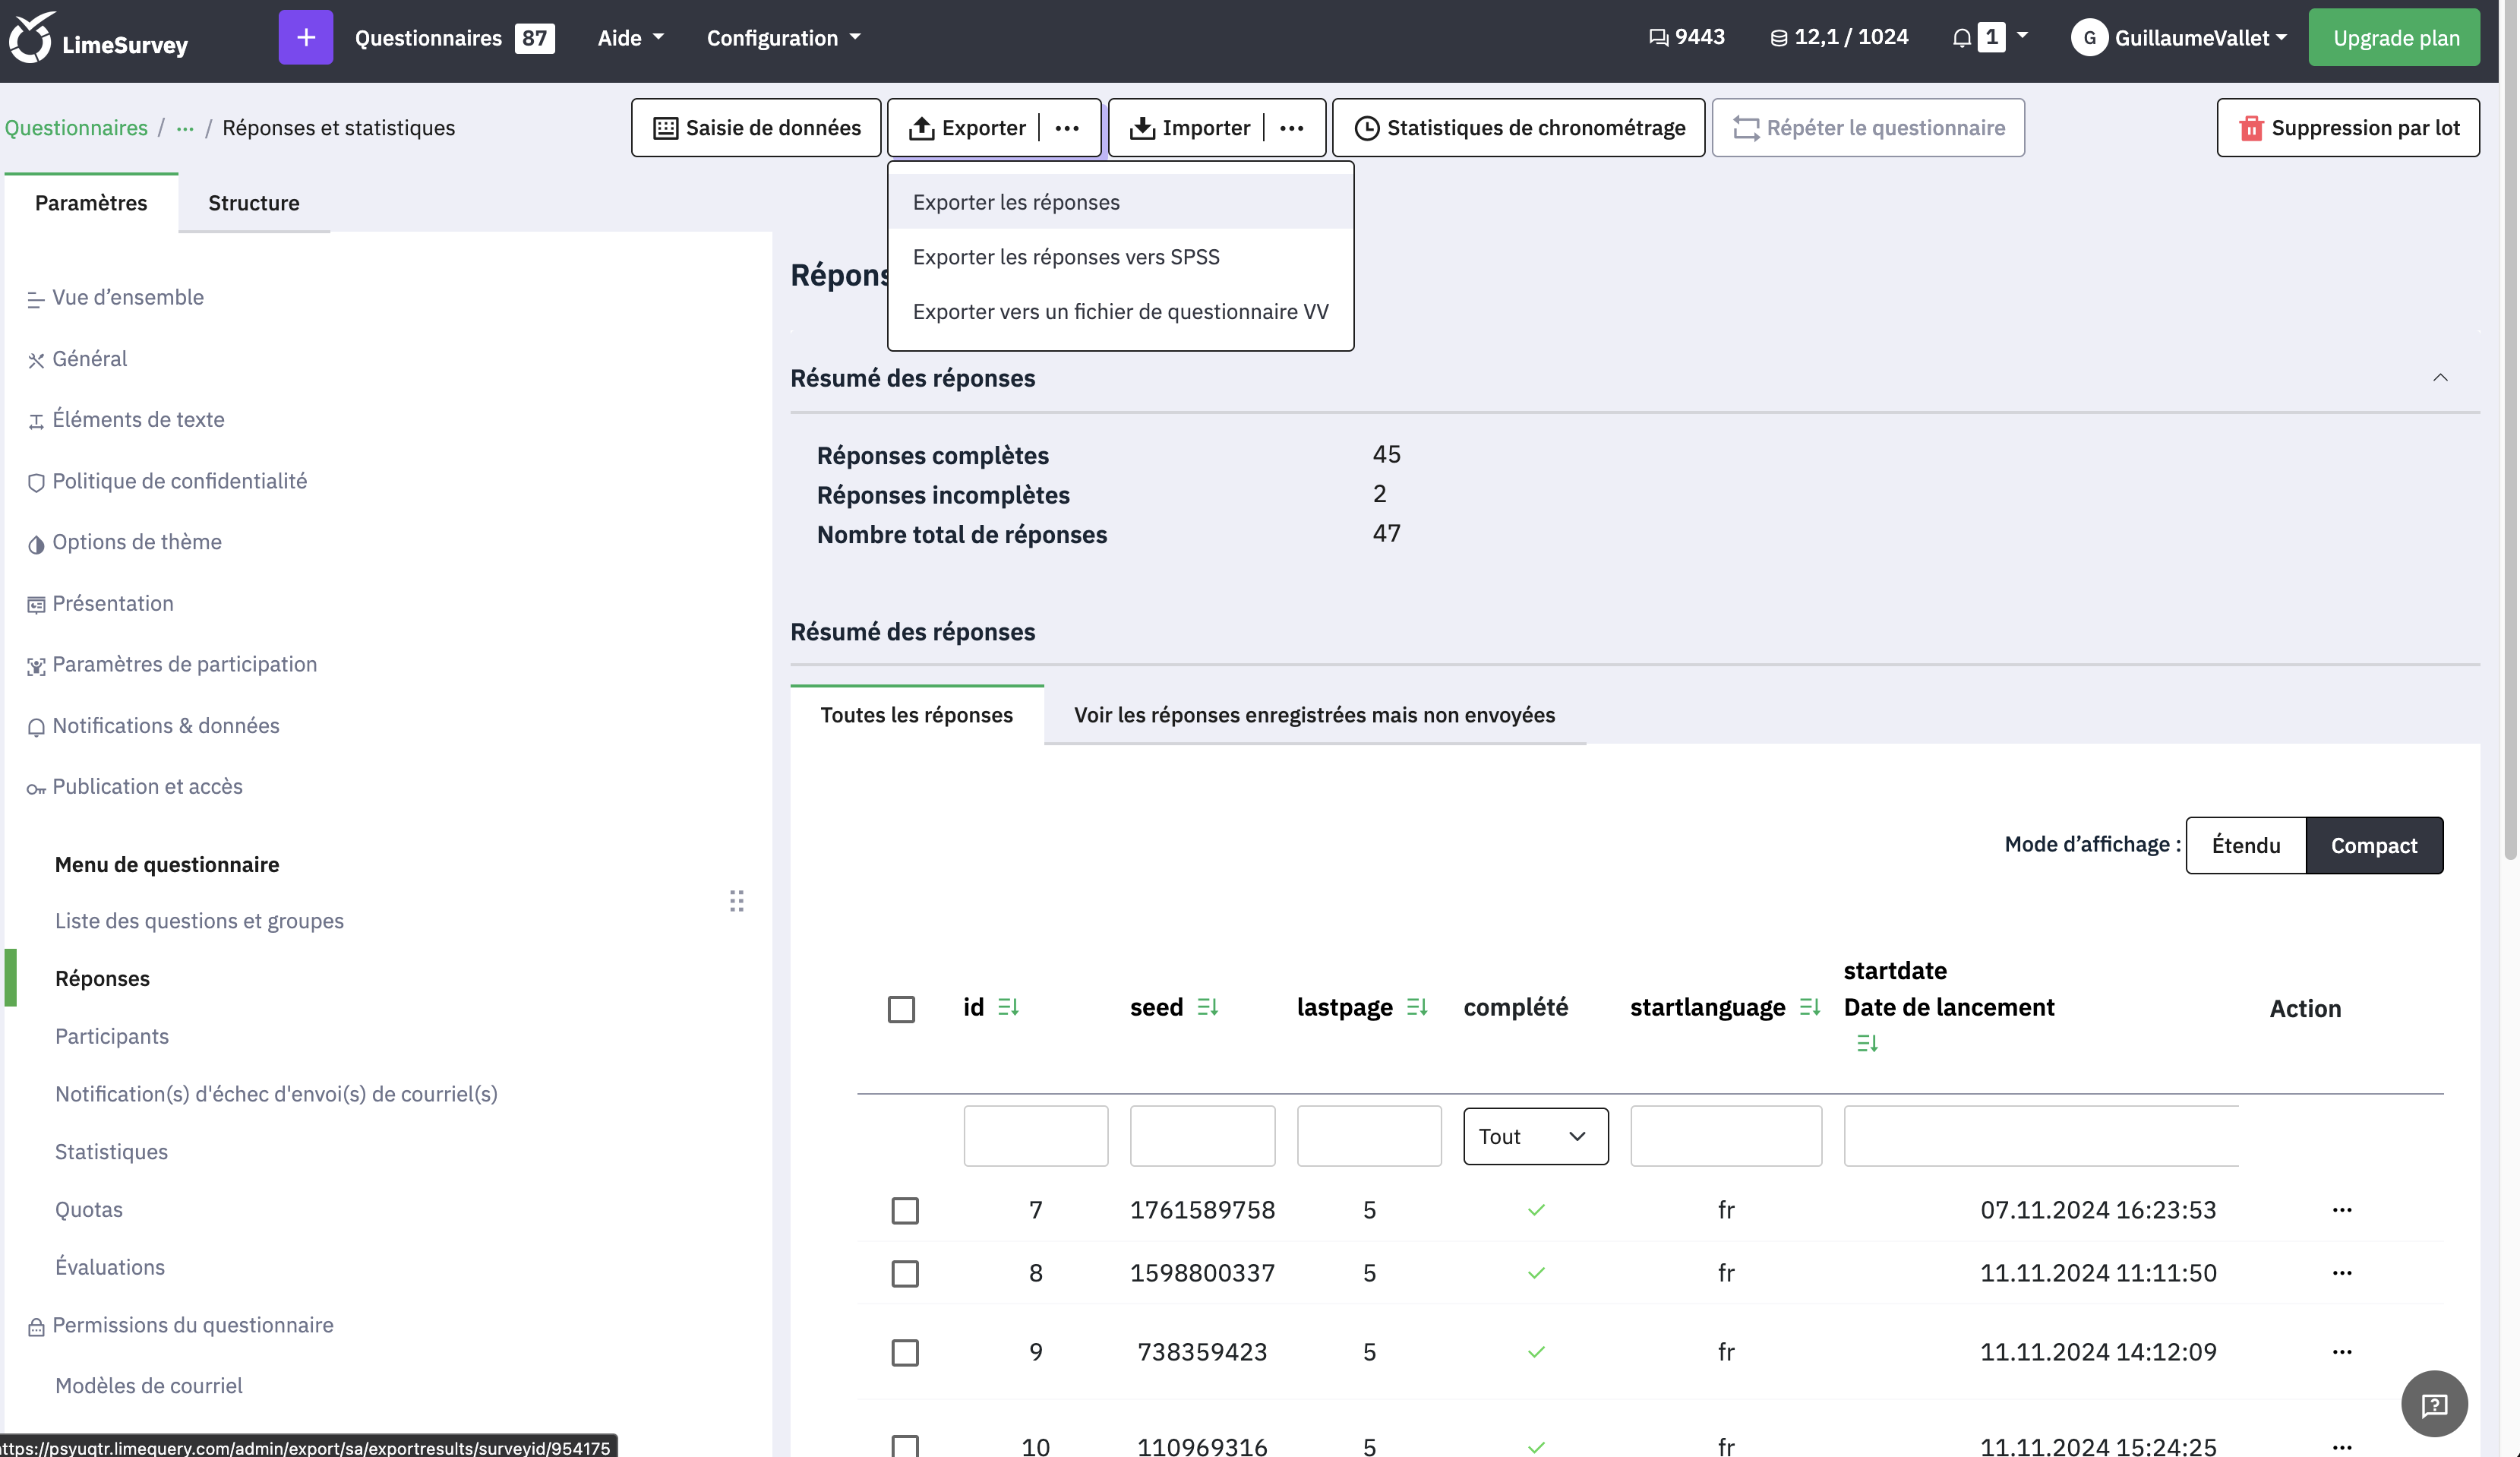The height and width of the screenshot is (1457, 2520).
Task: Open Toutes les réponses tab
Action: pyautogui.click(x=917, y=715)
